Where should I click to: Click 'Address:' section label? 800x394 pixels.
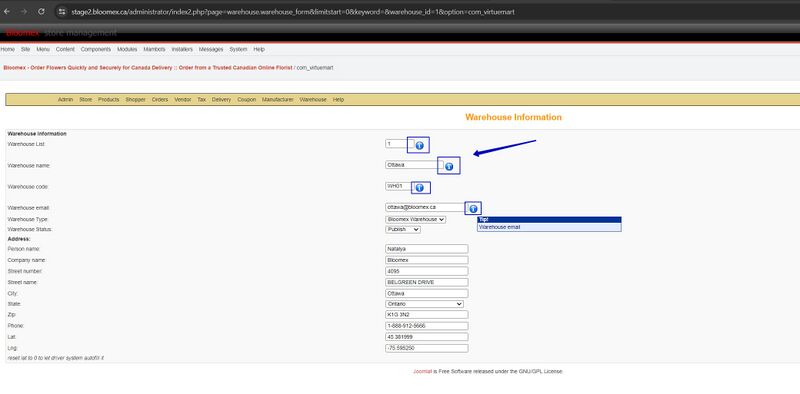pyautogui.click(x=19, y=239)
